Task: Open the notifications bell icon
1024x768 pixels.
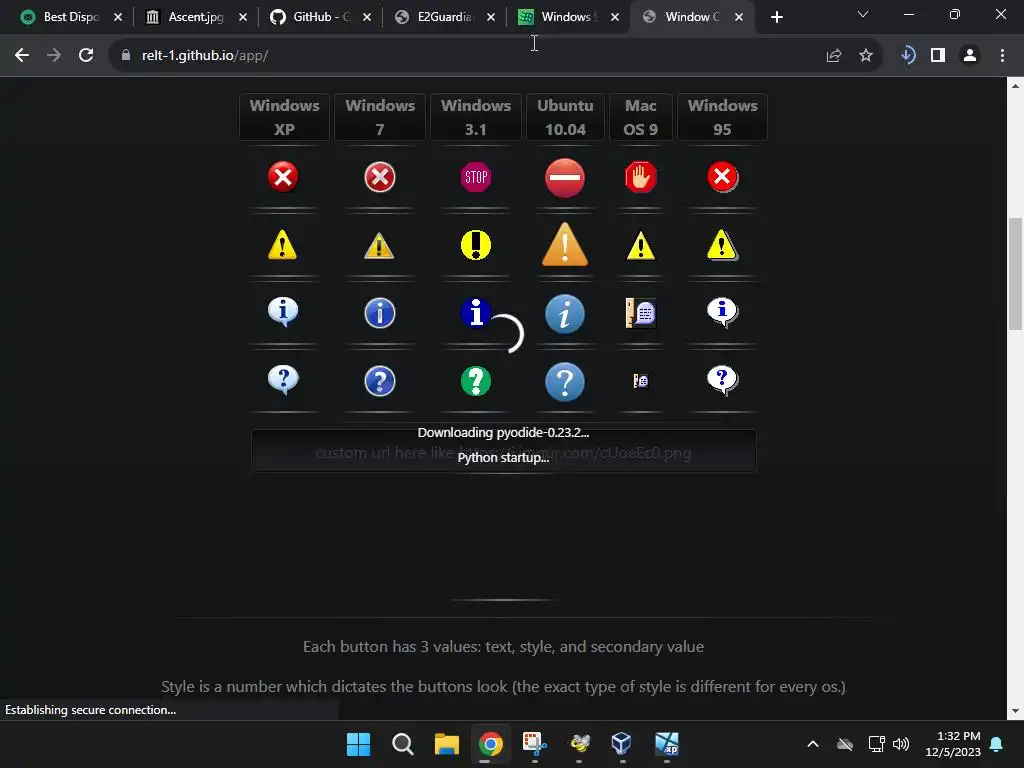Action: (997, 744)
